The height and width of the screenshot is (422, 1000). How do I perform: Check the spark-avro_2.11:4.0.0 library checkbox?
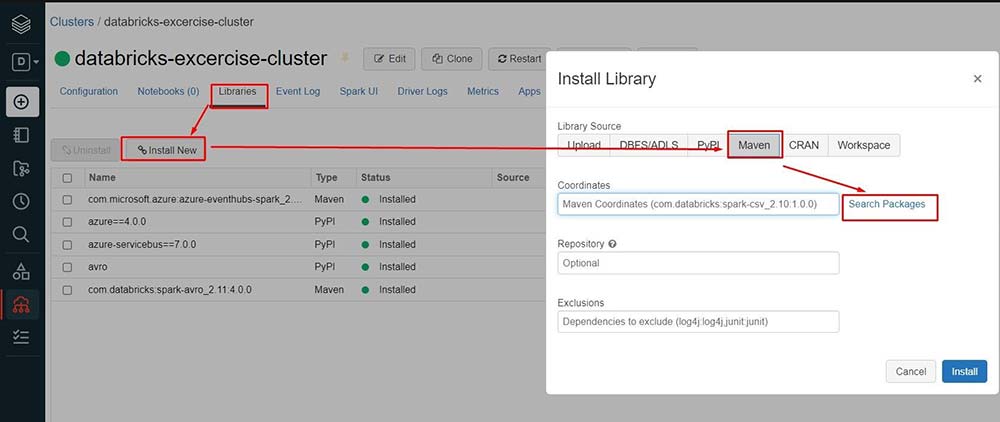pos(68,289)
